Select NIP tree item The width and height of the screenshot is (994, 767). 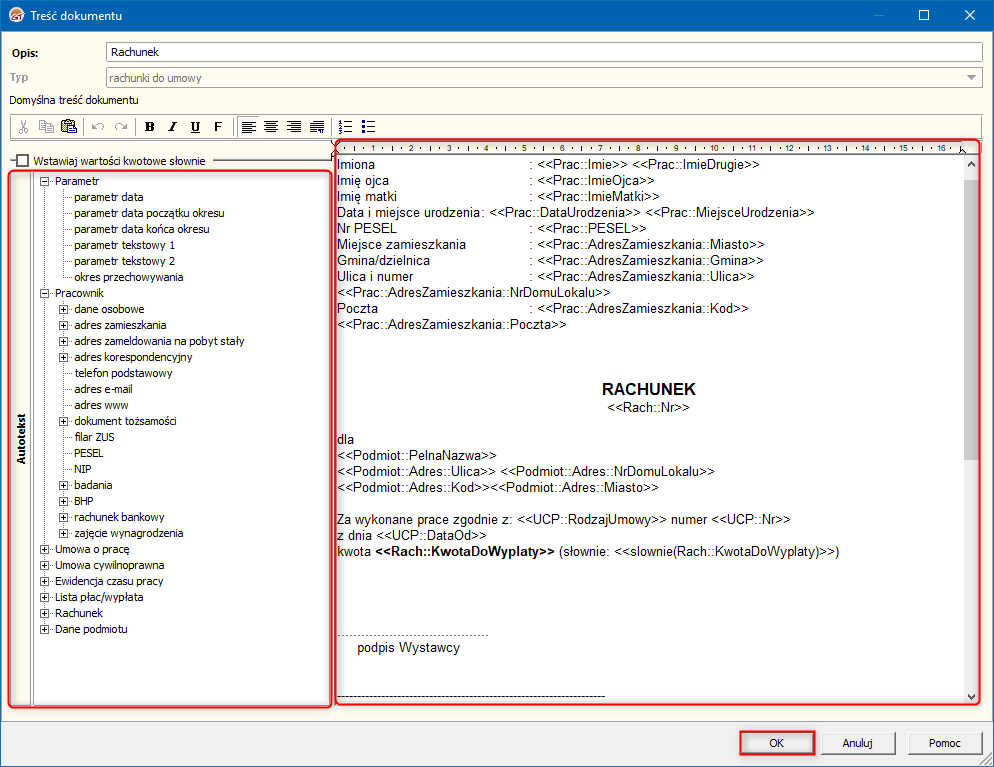pyautogui.click(x=82, y=469)
